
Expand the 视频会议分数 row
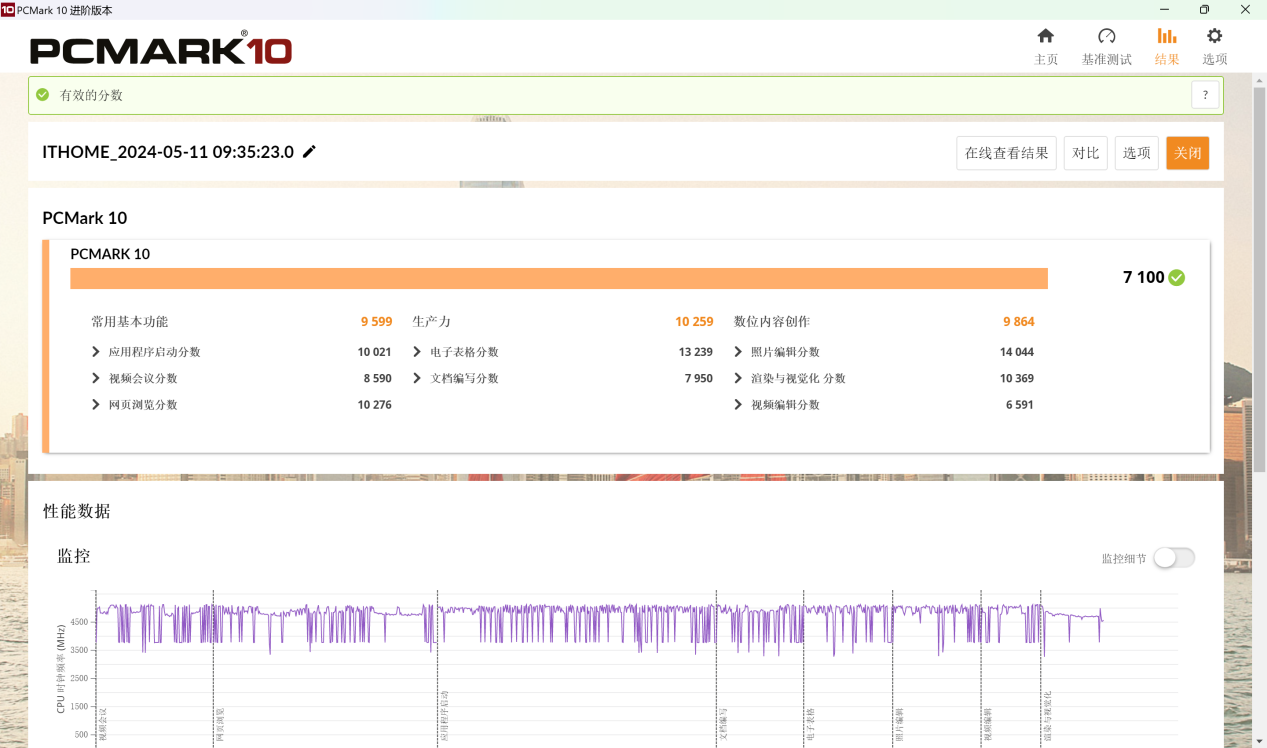(x=96, y=378)
